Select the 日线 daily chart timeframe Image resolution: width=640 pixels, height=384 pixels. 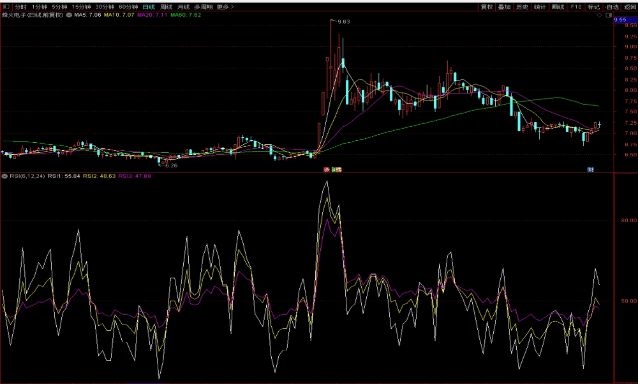tap(149, 7)
